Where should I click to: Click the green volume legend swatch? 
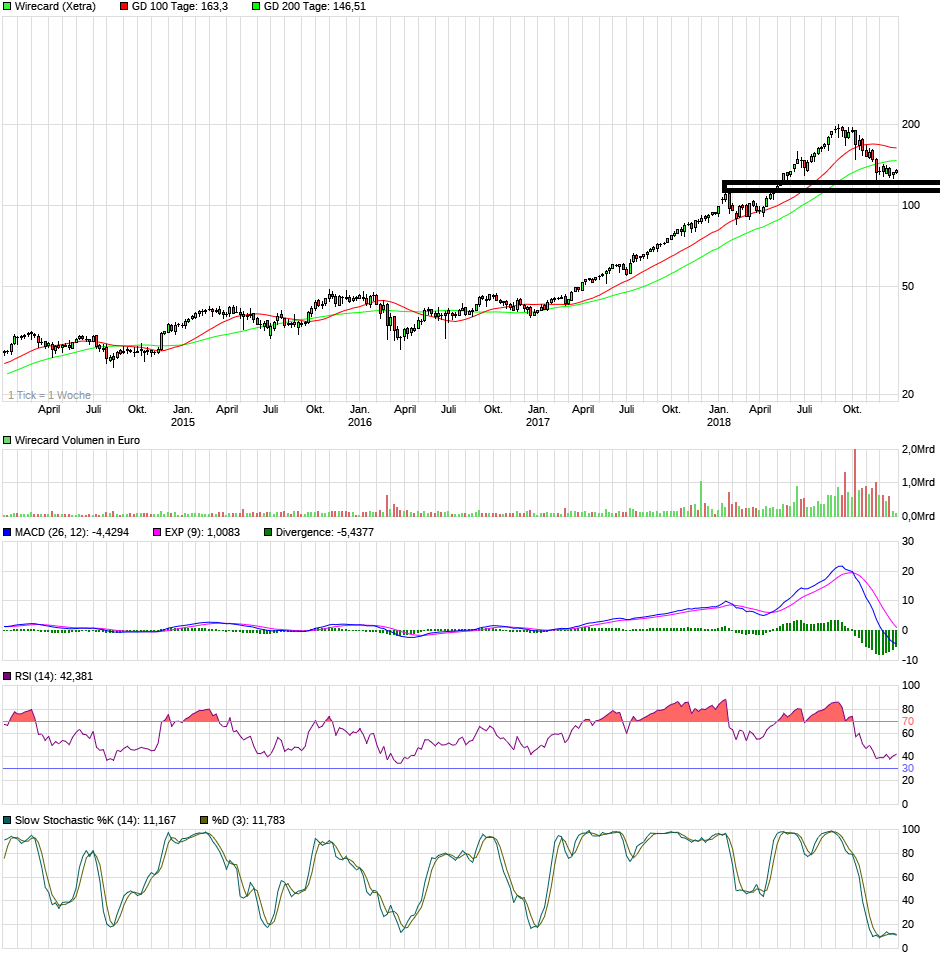pos(7,440)
